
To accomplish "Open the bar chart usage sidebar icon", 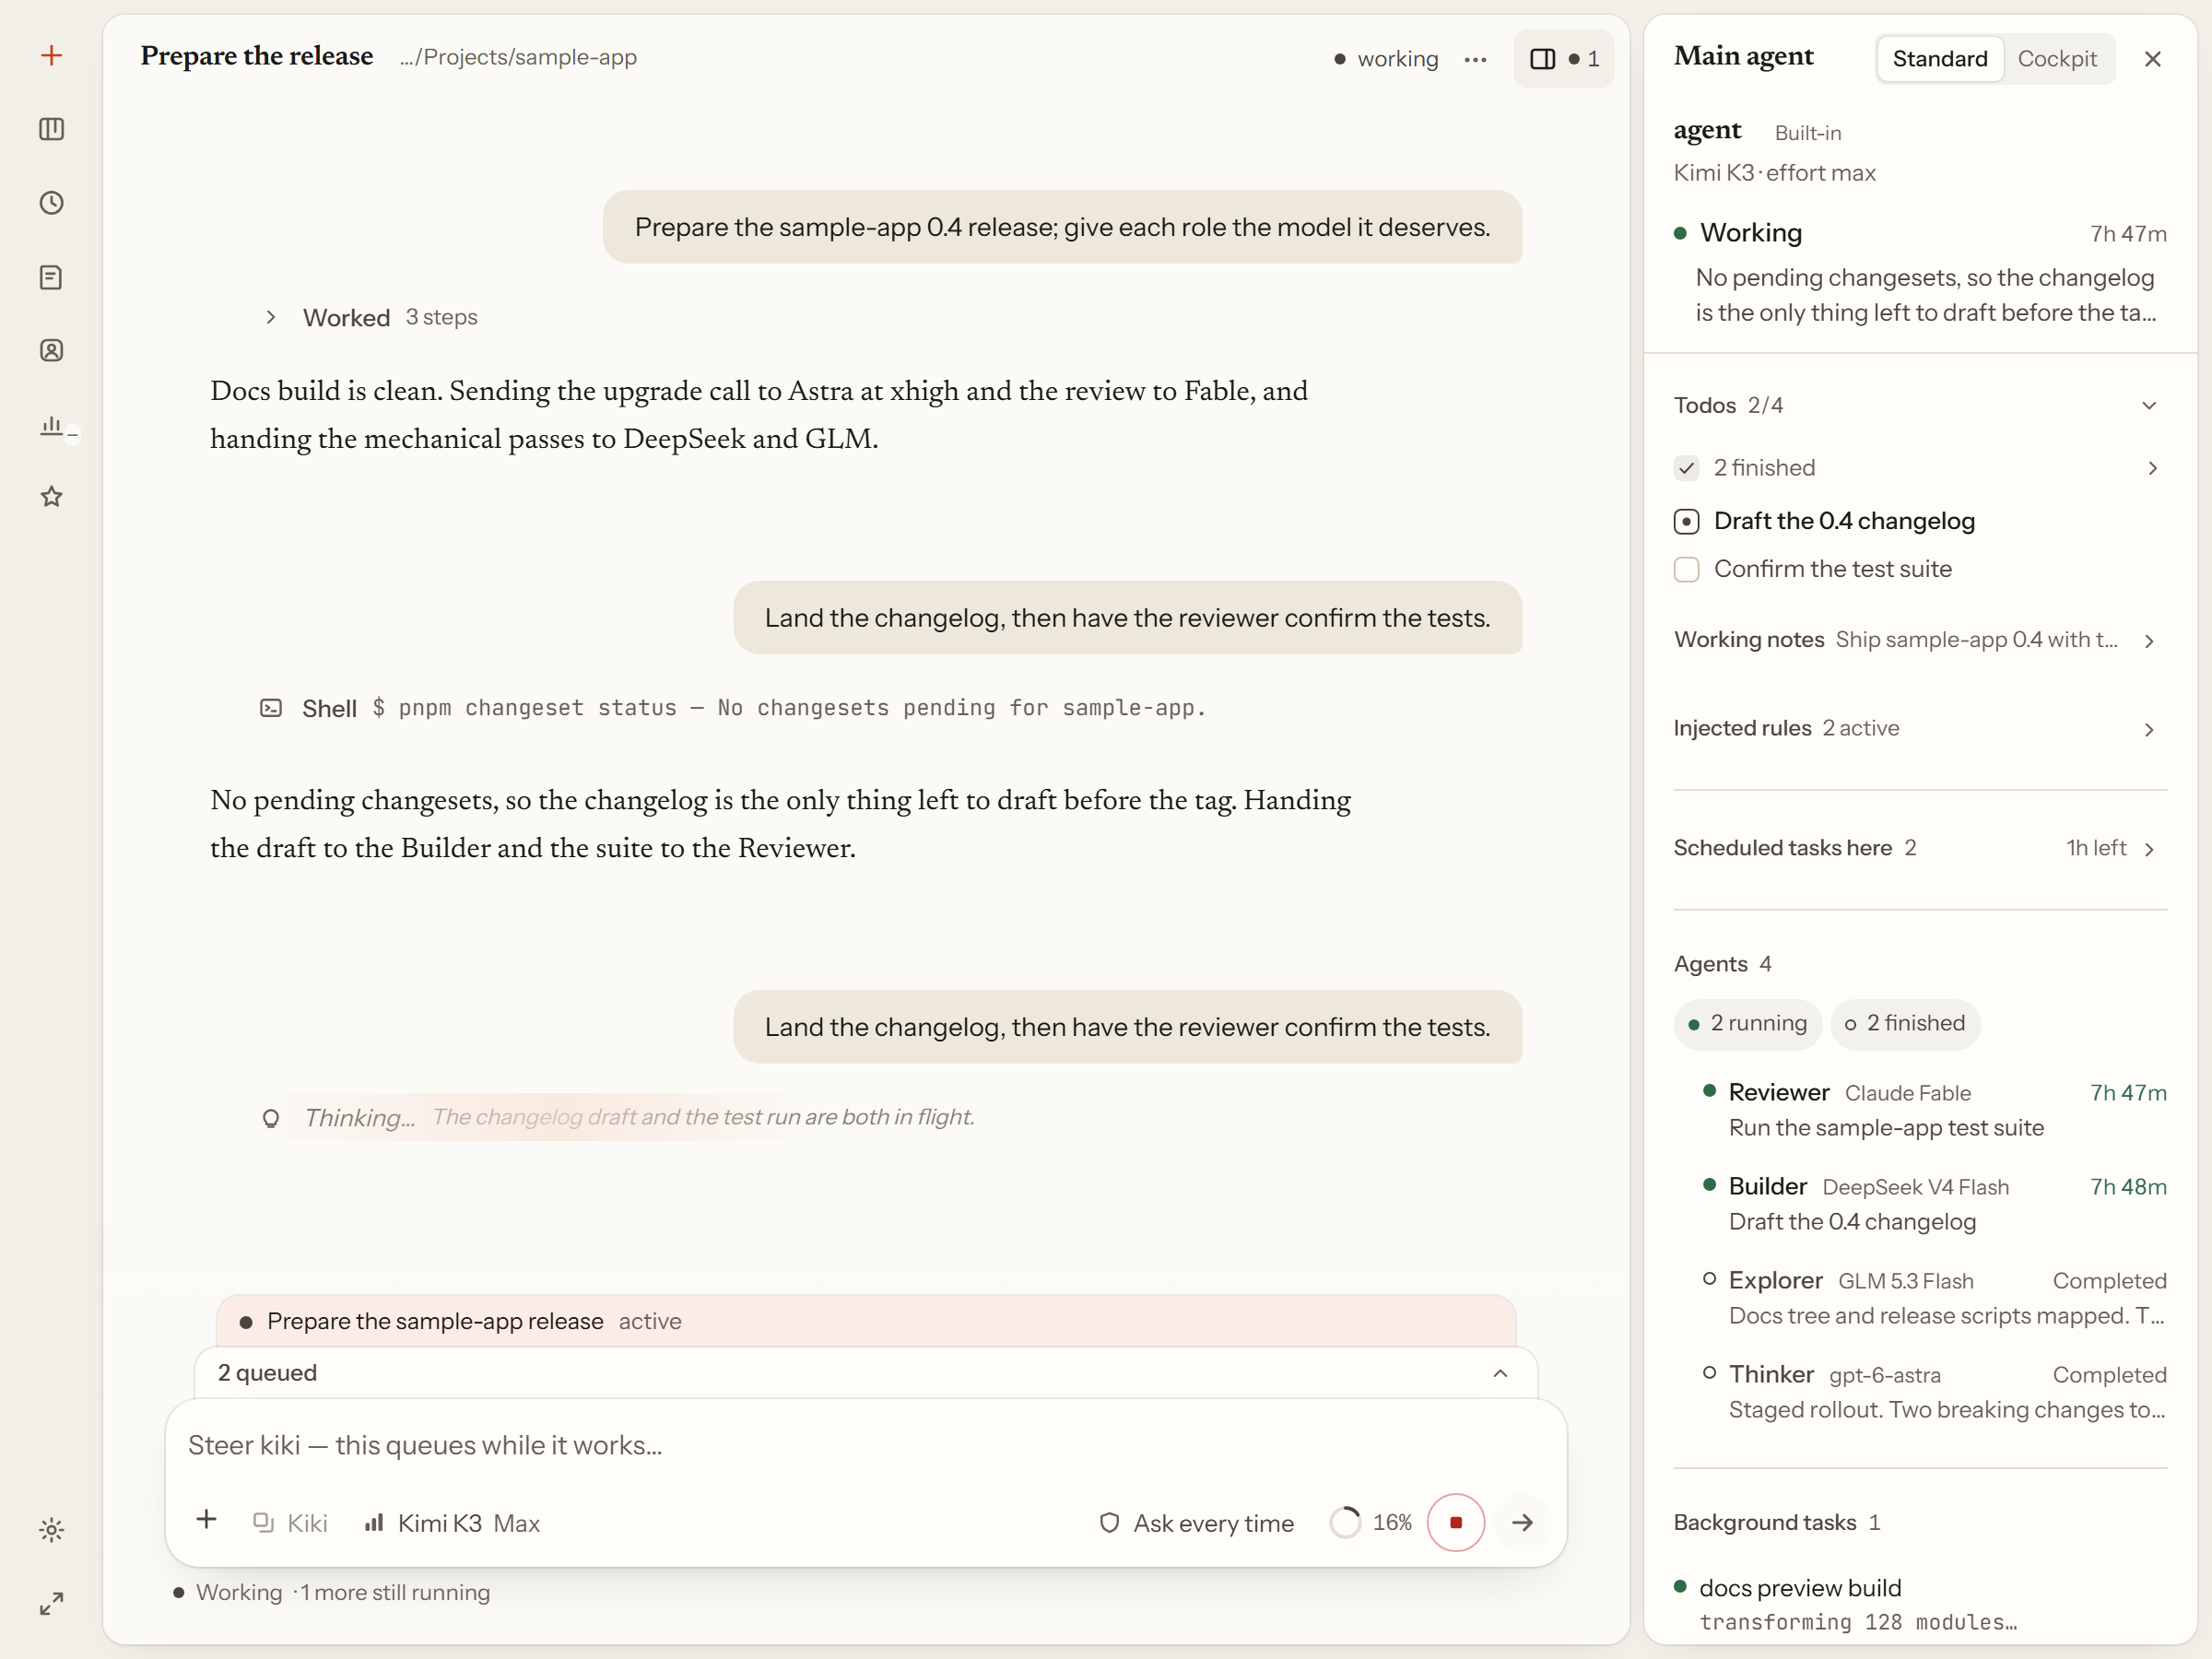I will point(52,425).
